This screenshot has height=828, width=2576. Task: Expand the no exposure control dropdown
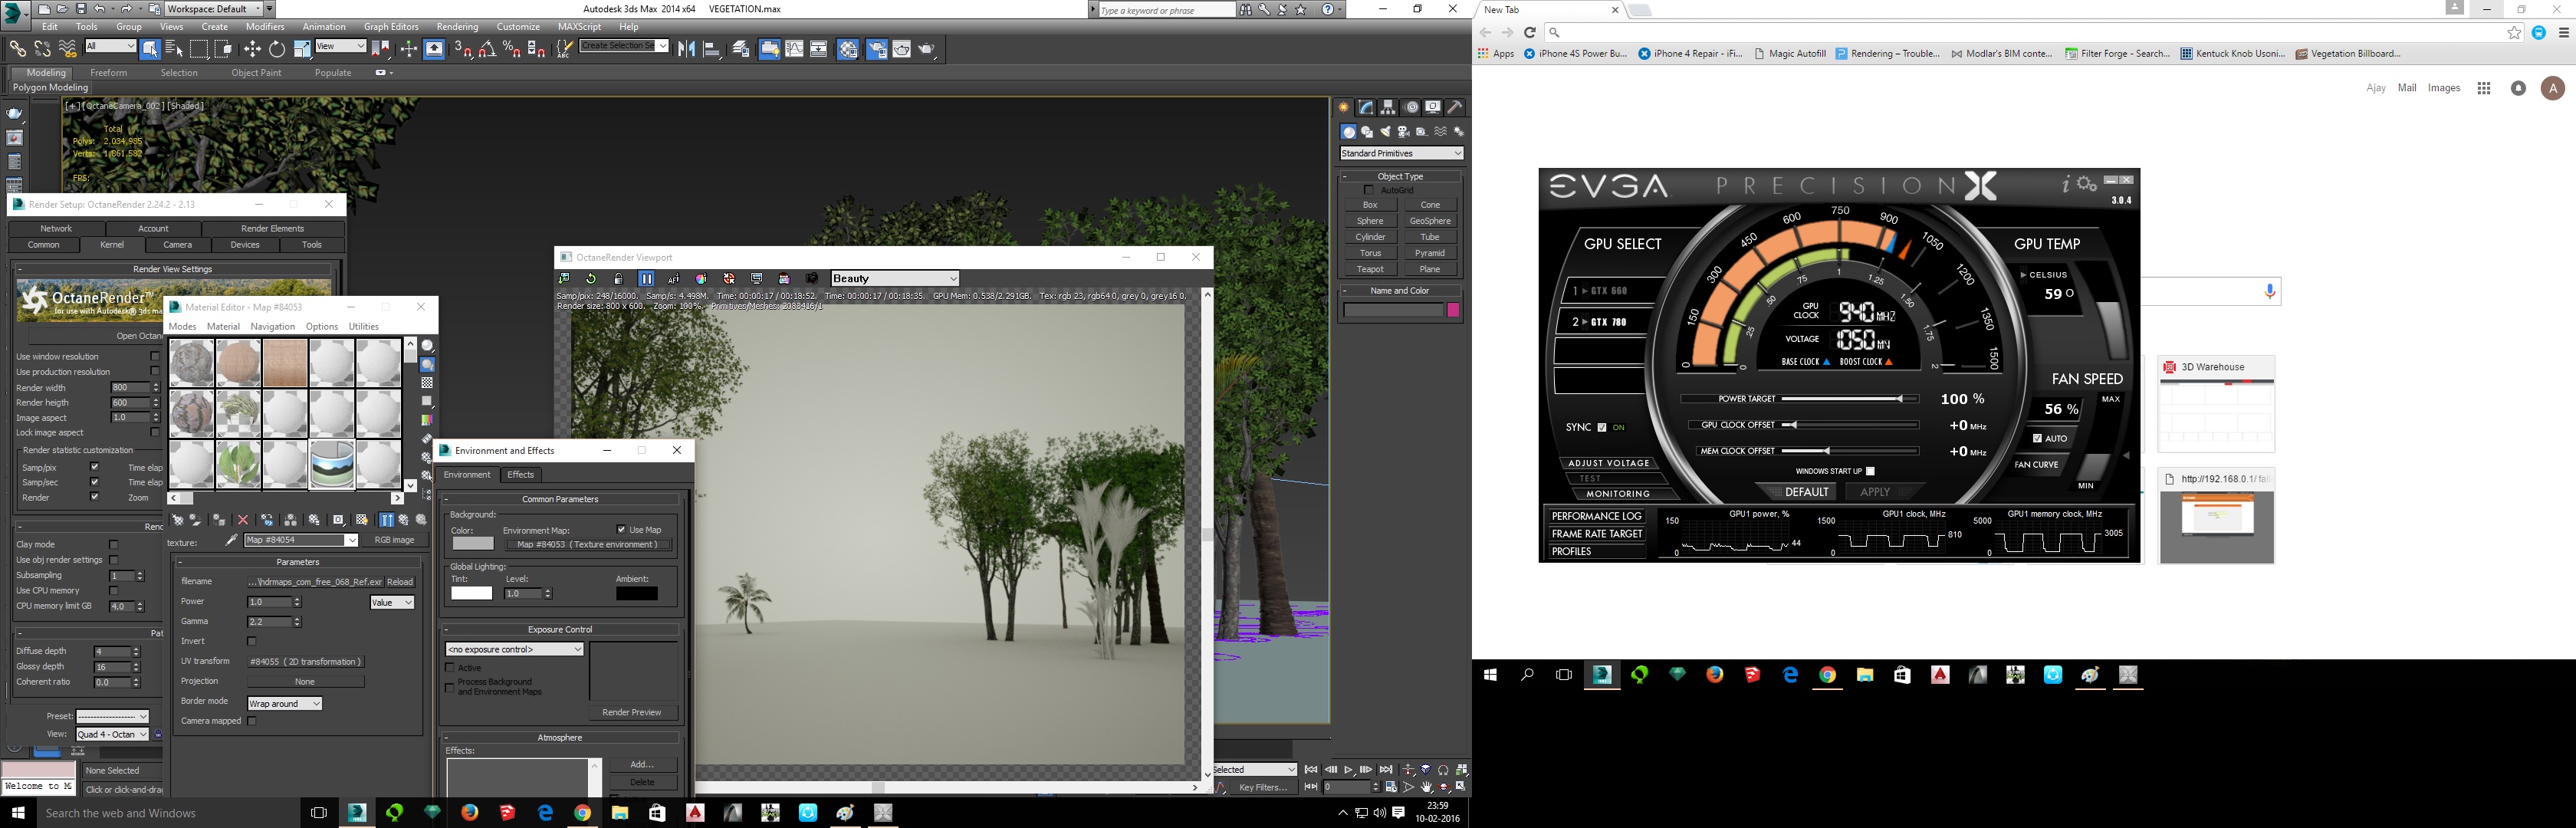514,650
